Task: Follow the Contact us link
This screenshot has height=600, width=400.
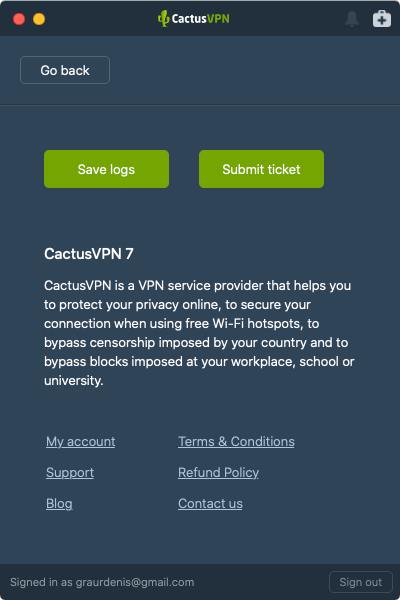Action: tap(210, 504)
